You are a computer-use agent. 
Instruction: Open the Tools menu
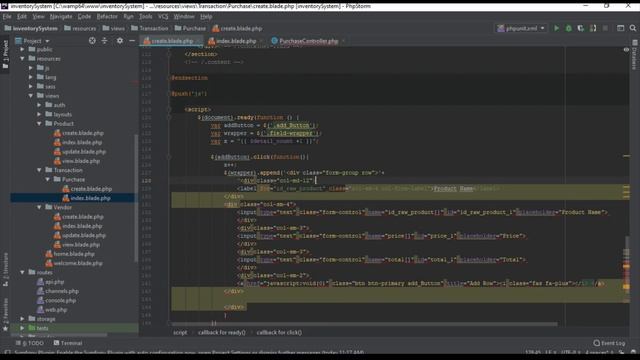[145, 16]
